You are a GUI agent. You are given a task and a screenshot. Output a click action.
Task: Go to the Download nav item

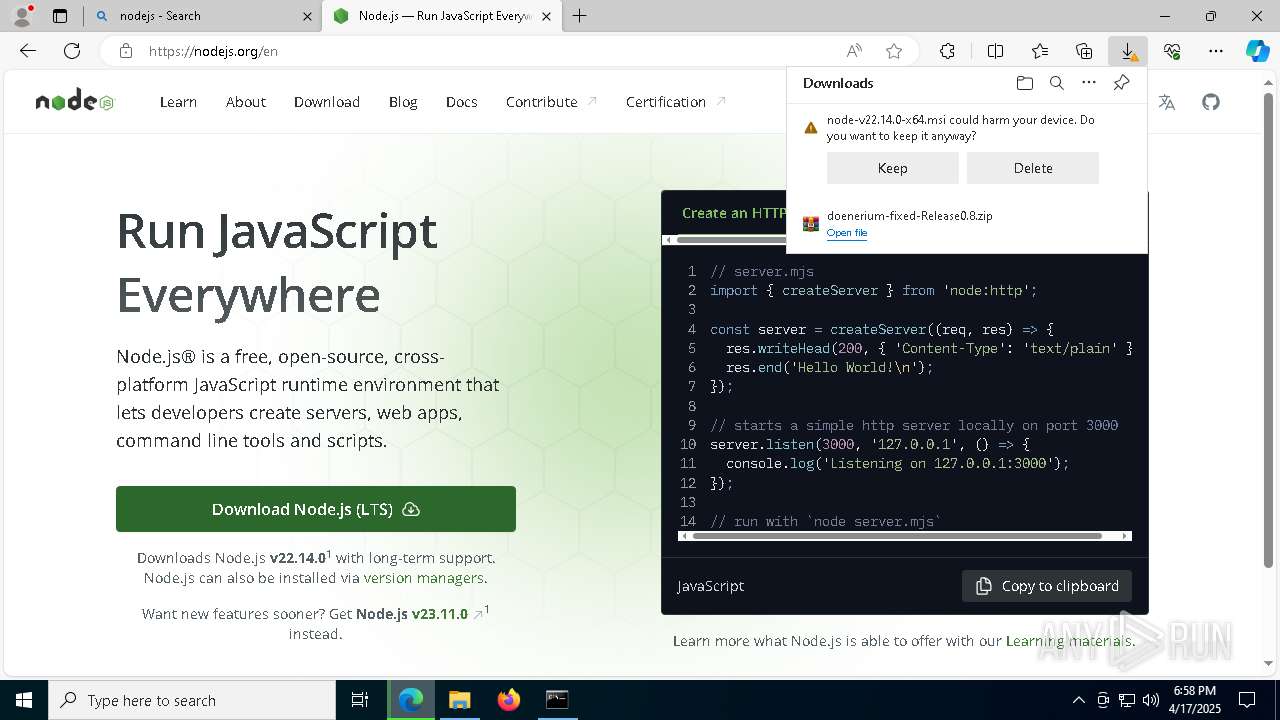pos(327,102)
